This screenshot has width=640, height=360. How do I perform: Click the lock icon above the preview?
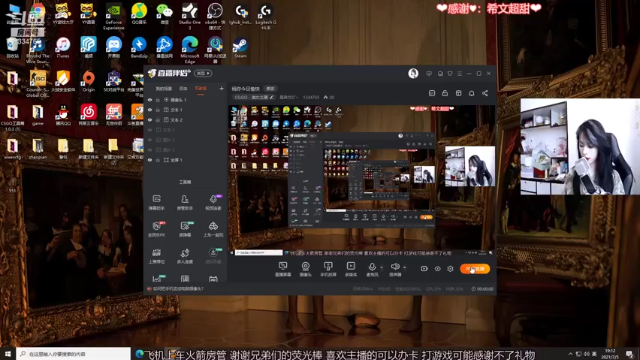pos(445,93)
